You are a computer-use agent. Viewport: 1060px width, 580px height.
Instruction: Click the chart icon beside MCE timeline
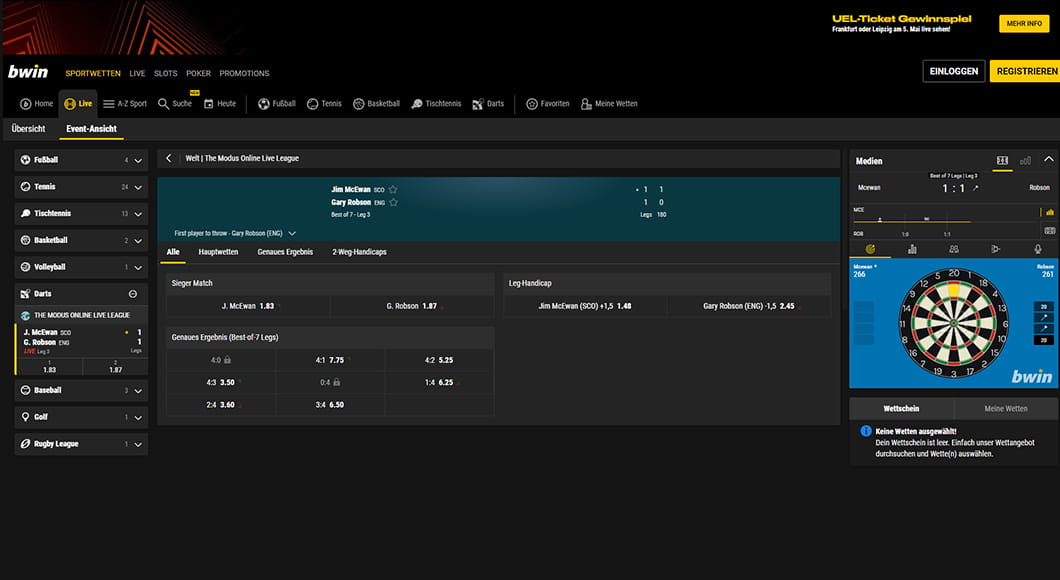tap(1050, 212)
